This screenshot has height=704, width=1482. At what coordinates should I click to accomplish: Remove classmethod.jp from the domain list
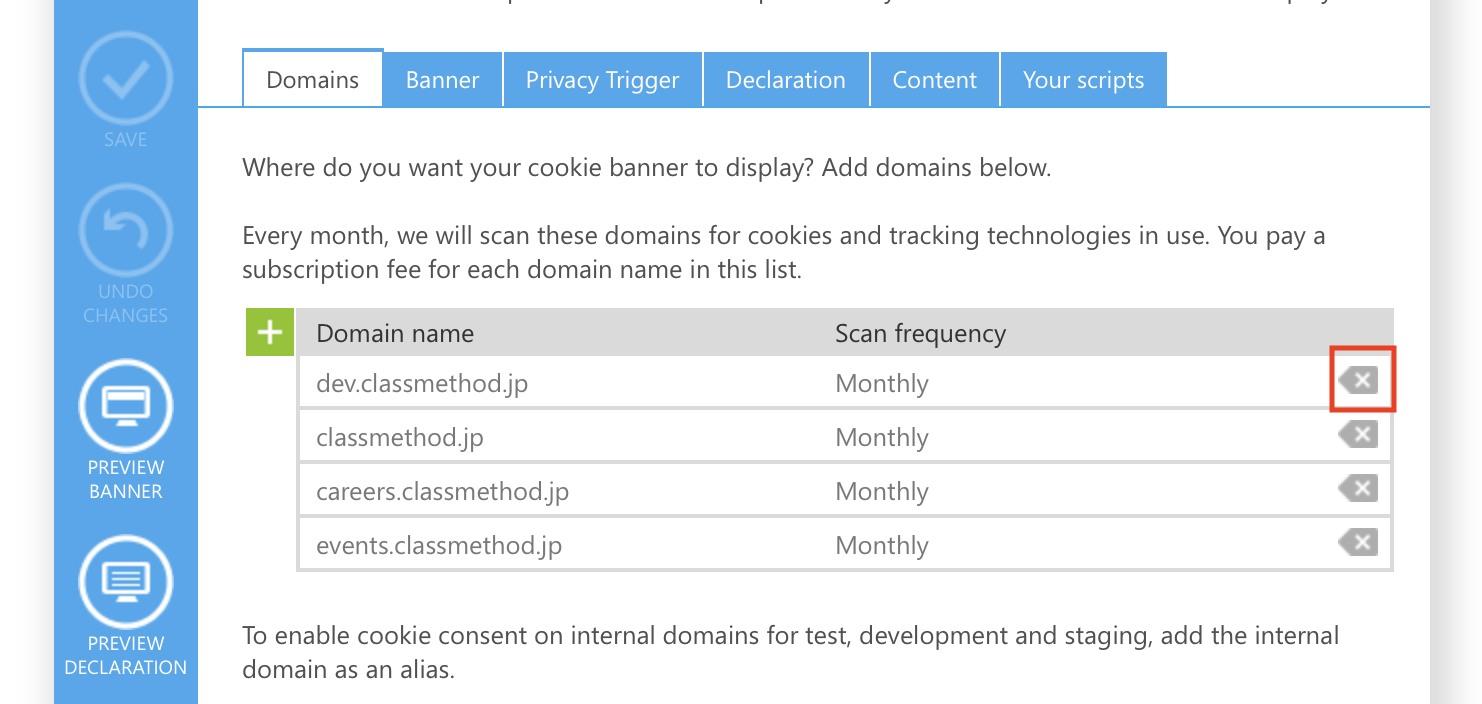[1358, 434]
